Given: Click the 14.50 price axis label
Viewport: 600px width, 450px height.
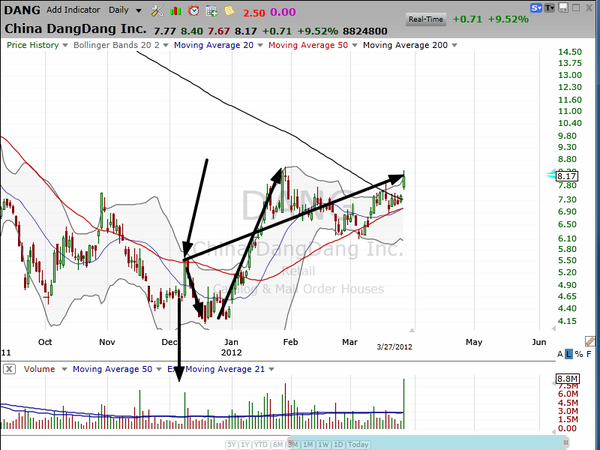Looking at the screenshot, I should 570,52.
